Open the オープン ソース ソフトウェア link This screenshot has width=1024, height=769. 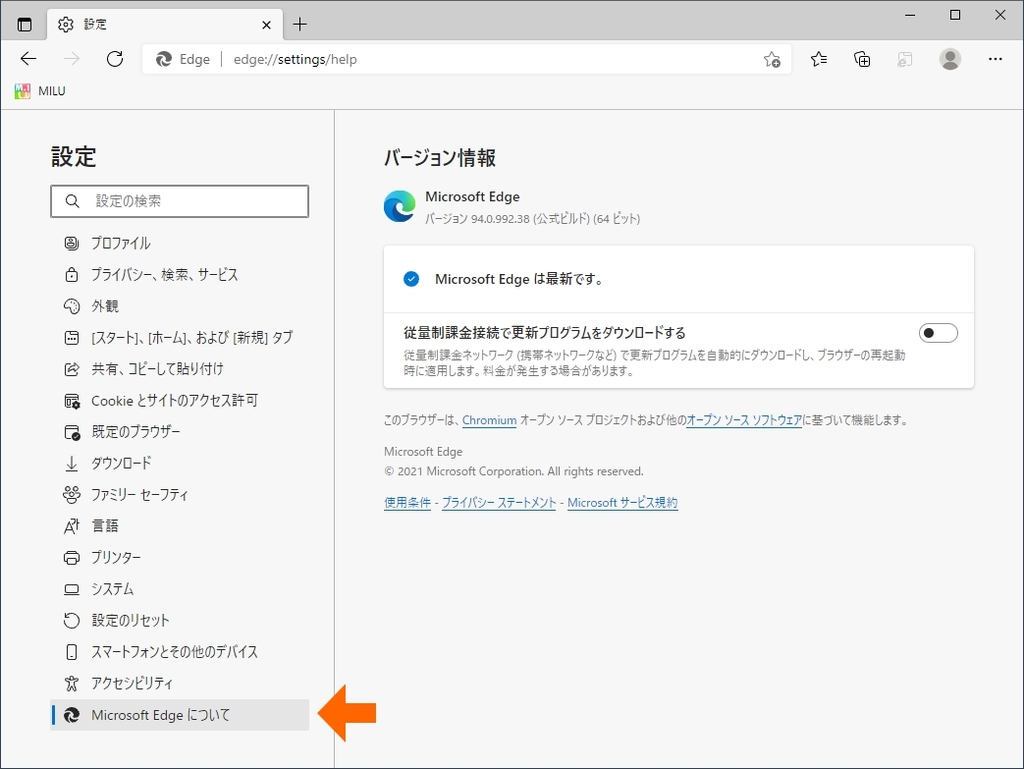click(744, 420)
